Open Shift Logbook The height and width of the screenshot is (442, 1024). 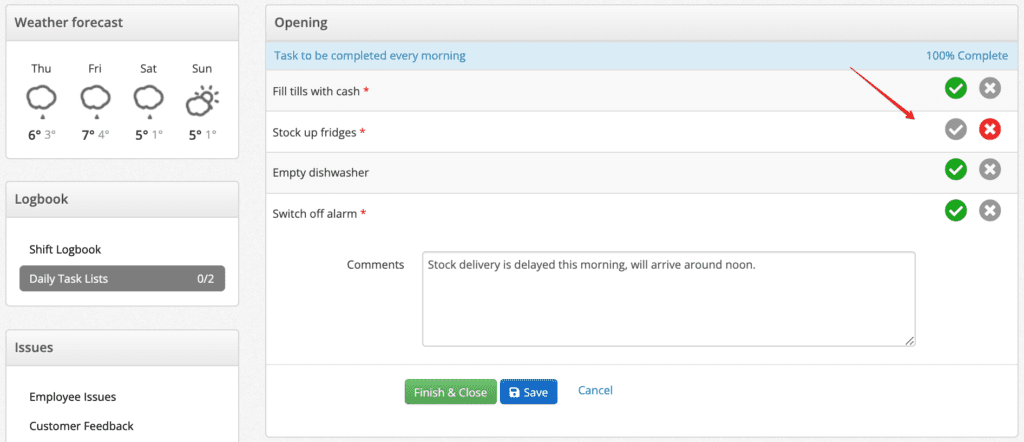(65, 249)
